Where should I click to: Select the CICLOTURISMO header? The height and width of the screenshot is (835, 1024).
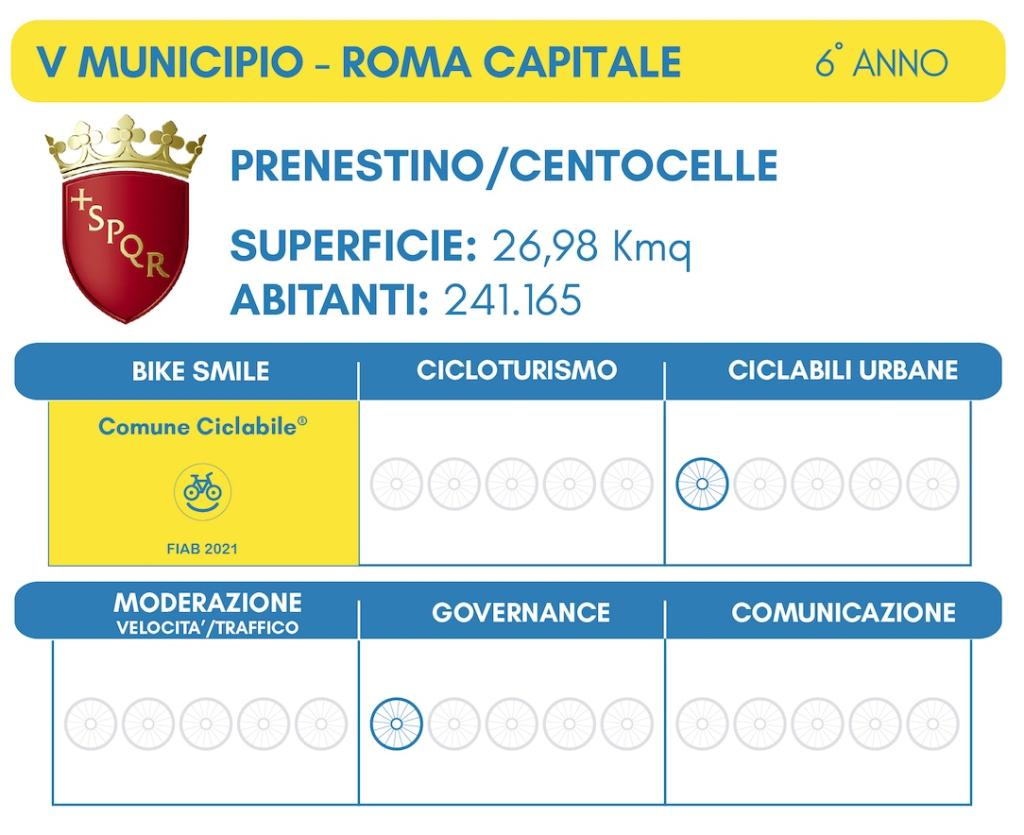(x=517, y=370)
